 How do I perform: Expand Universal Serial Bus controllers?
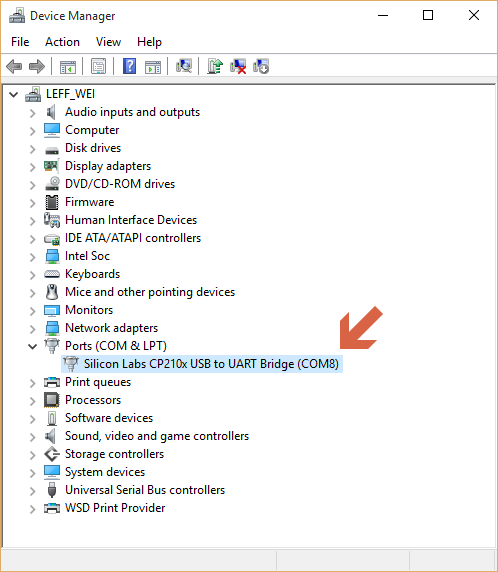[33, 490]
